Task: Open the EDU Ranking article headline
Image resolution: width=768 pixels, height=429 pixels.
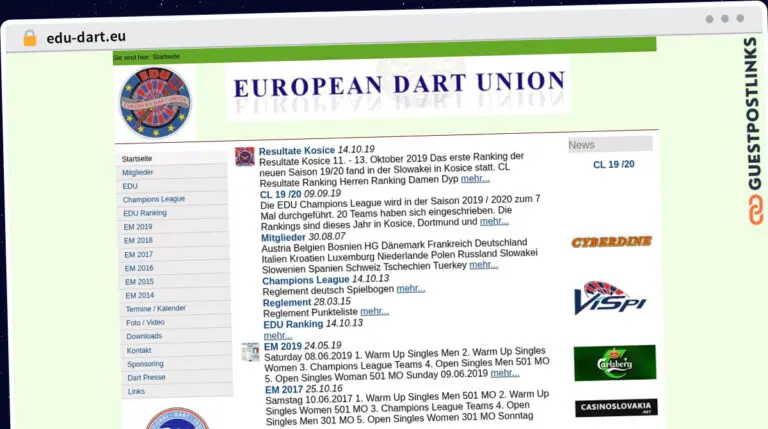Action: [x=293, y=324]
